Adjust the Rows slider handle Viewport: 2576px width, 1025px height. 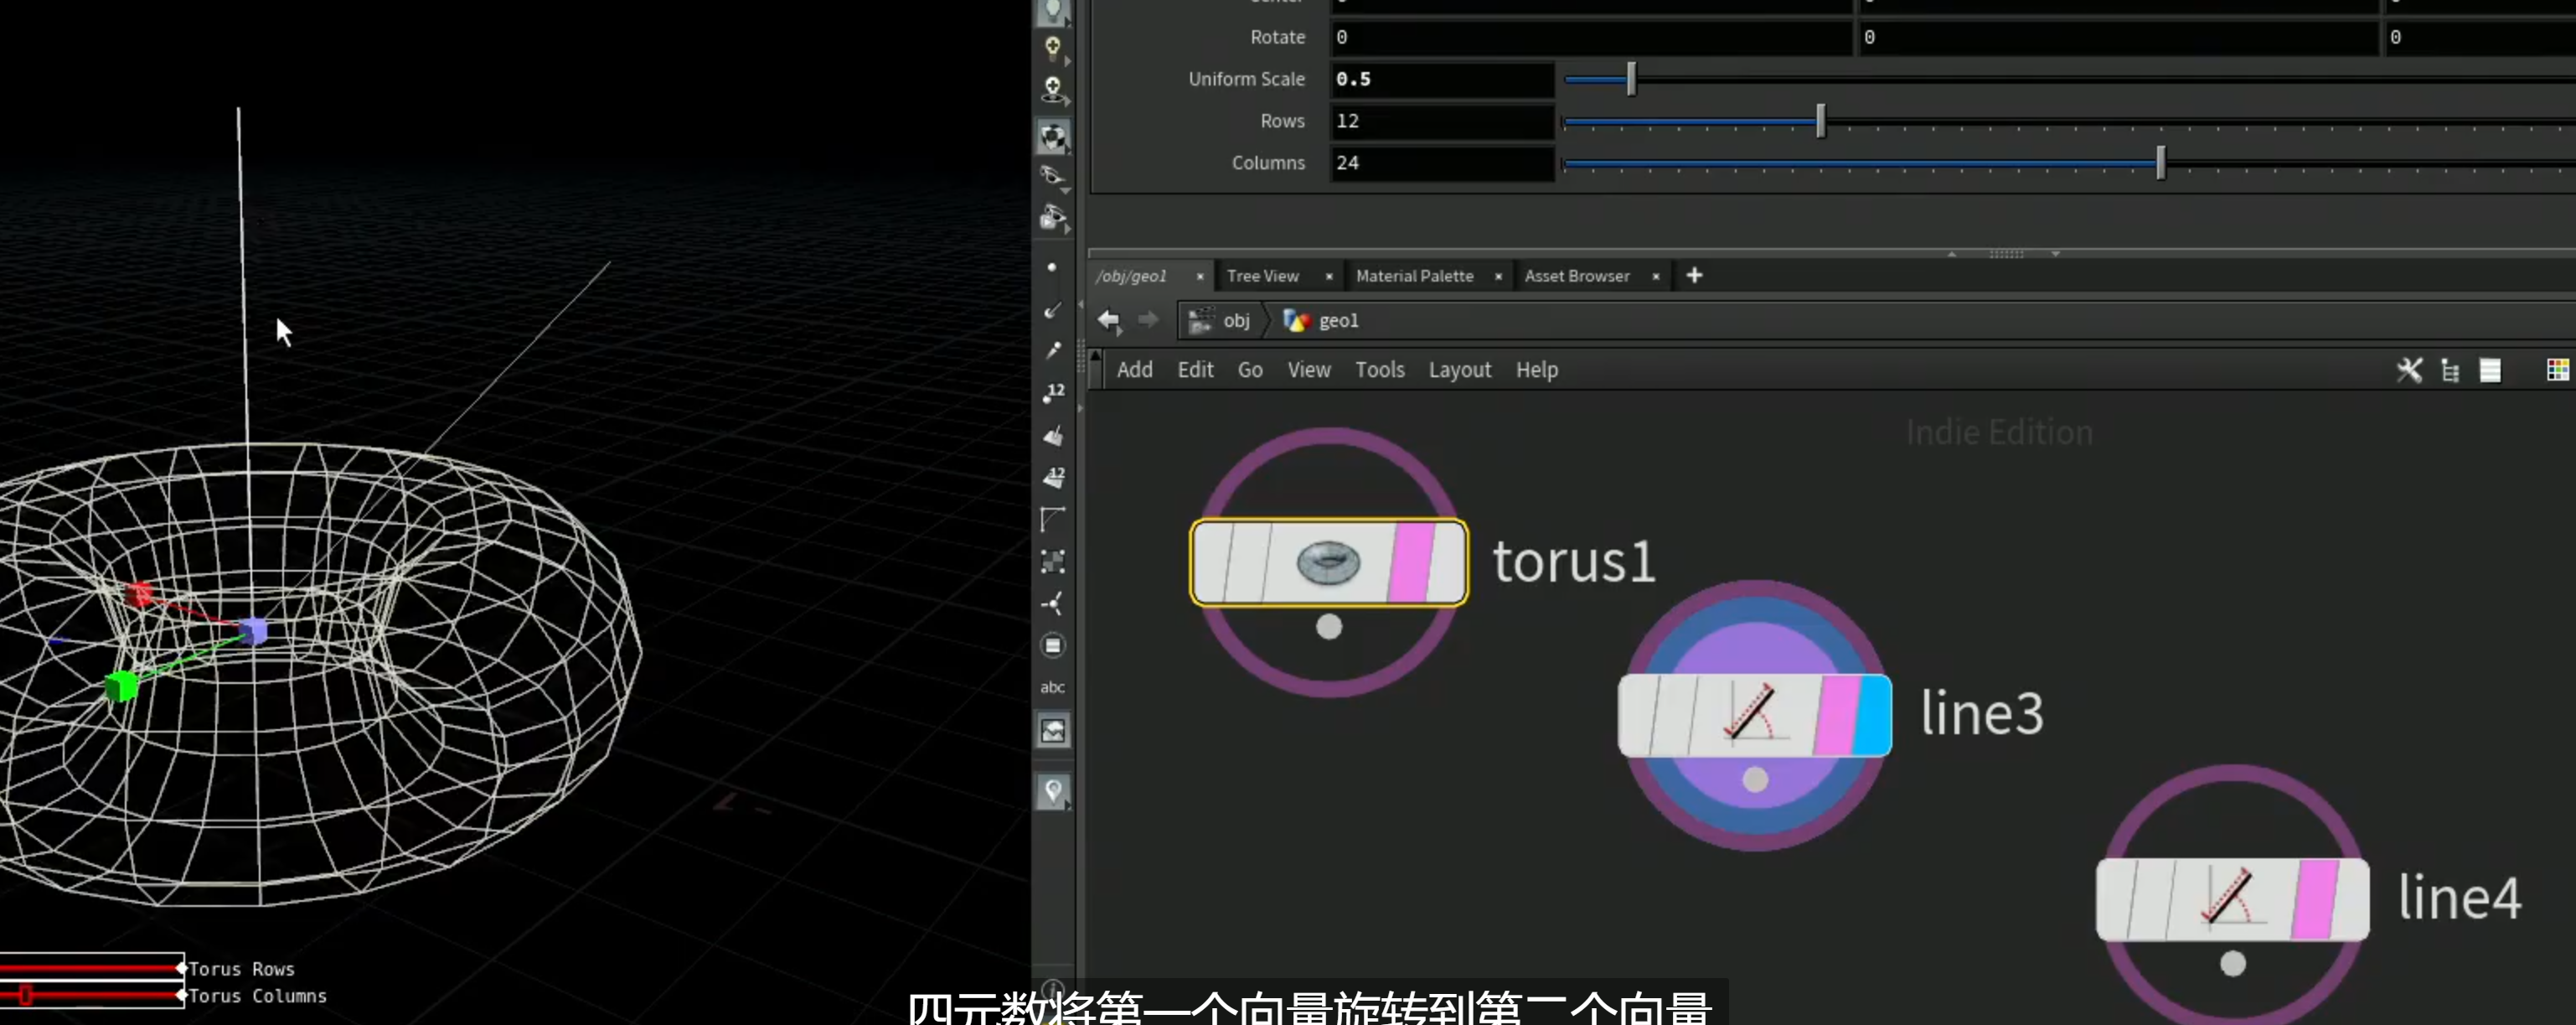tap(1820, 121)
